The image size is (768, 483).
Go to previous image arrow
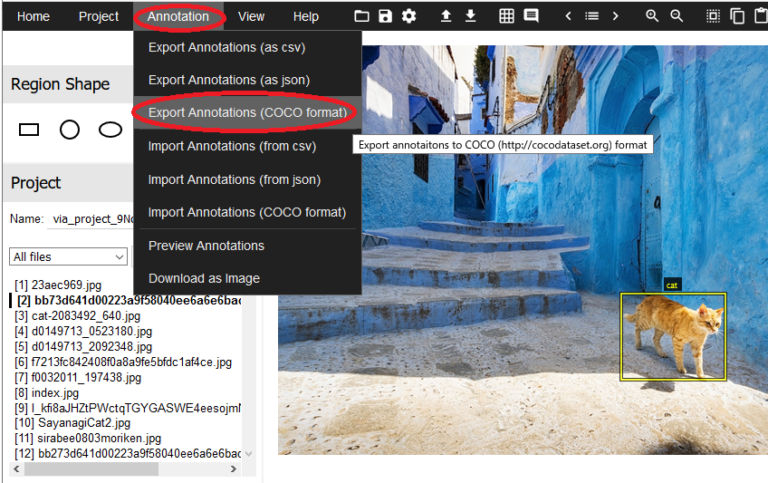pyautogui.click(x=568, y=16)
